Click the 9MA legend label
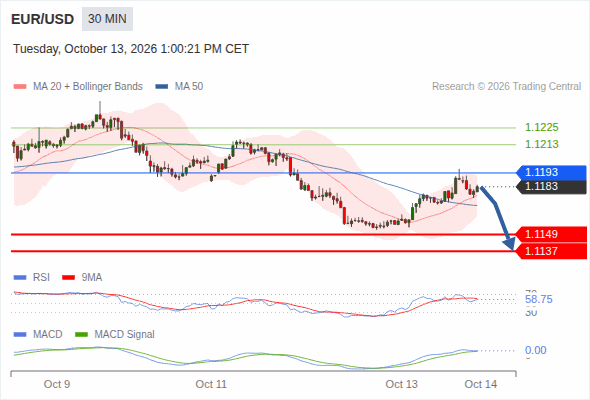Image resolution: width=590 pixels, height=400 pixels. pos(92,278)
